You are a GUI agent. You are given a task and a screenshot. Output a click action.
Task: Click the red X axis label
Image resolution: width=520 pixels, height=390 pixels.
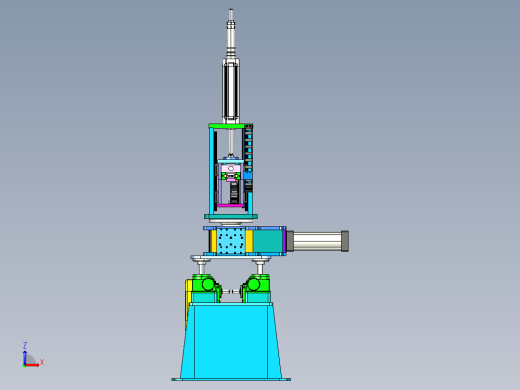(42, 362)
